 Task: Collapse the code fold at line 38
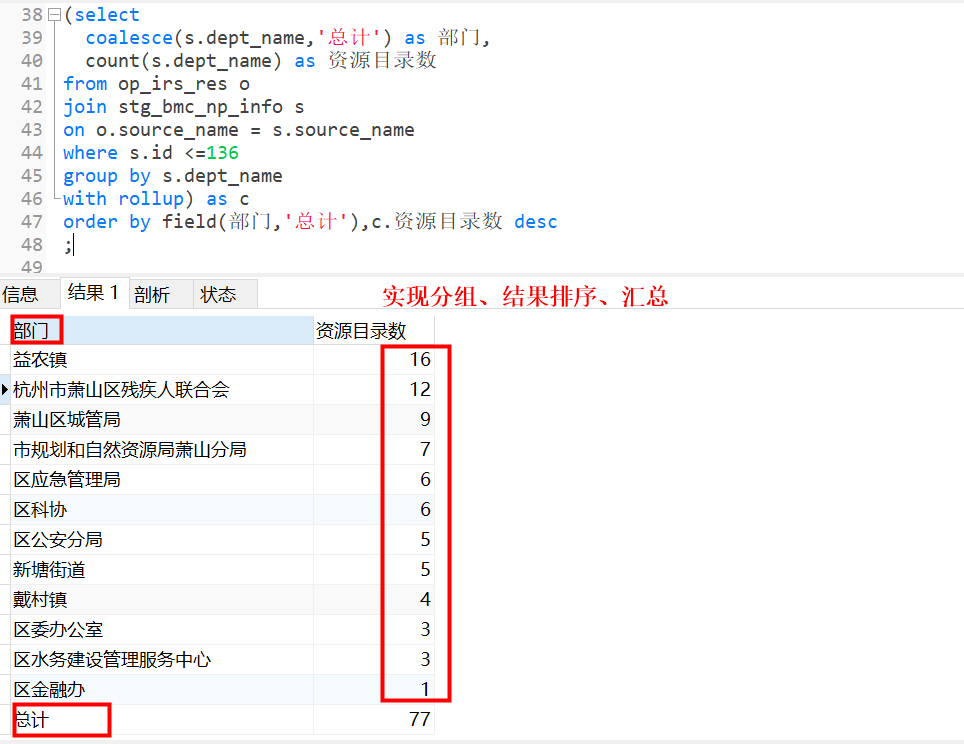55,15
